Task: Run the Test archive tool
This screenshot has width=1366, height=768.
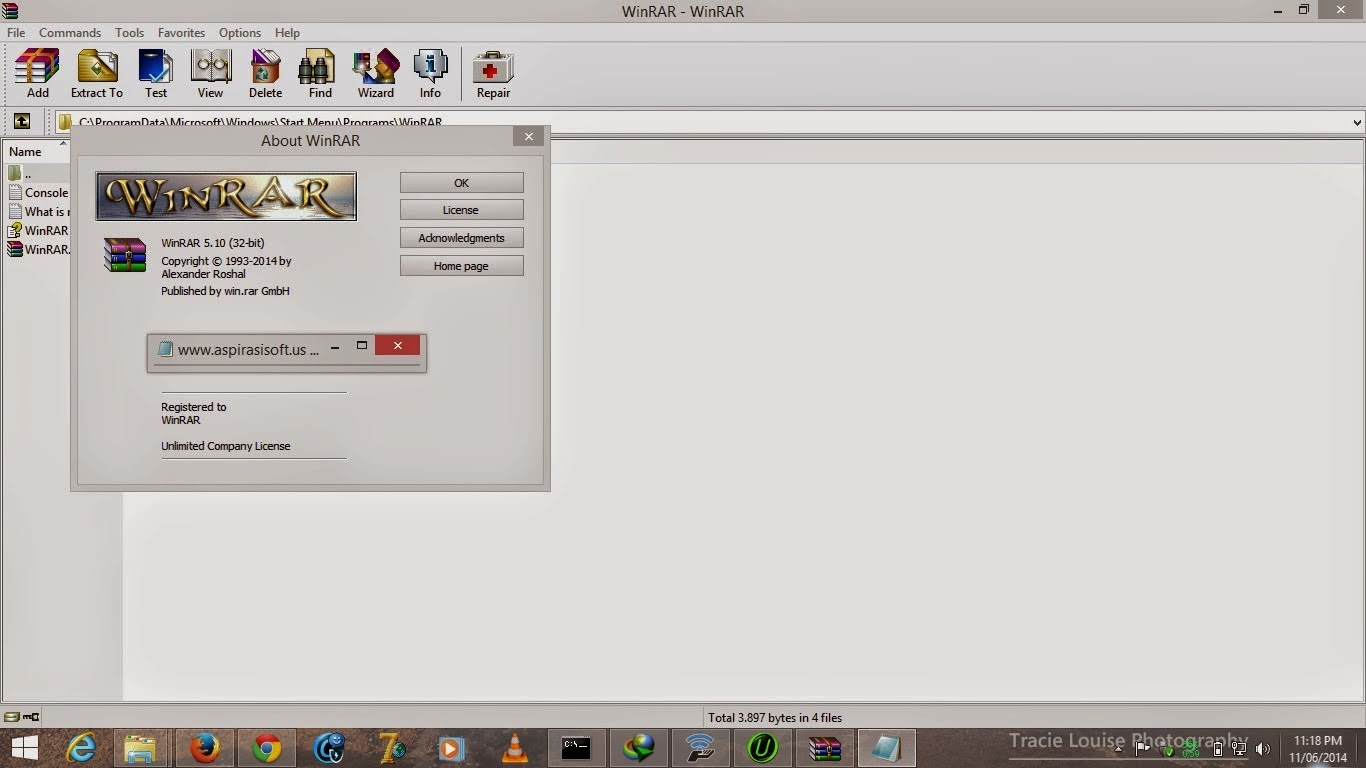Action: click(156, 74)
